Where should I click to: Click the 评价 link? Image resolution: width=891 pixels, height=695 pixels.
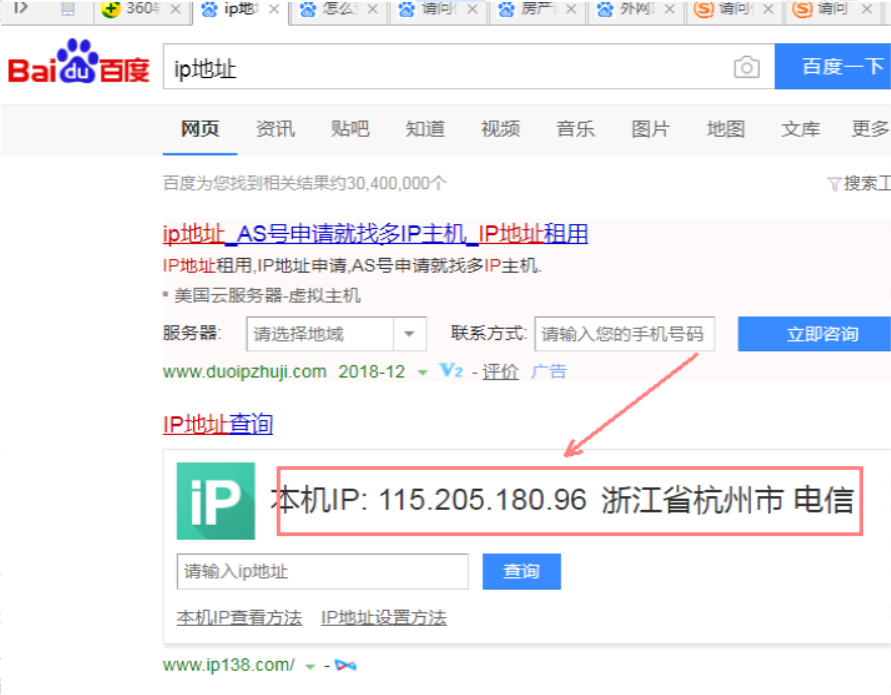point(501,372)
